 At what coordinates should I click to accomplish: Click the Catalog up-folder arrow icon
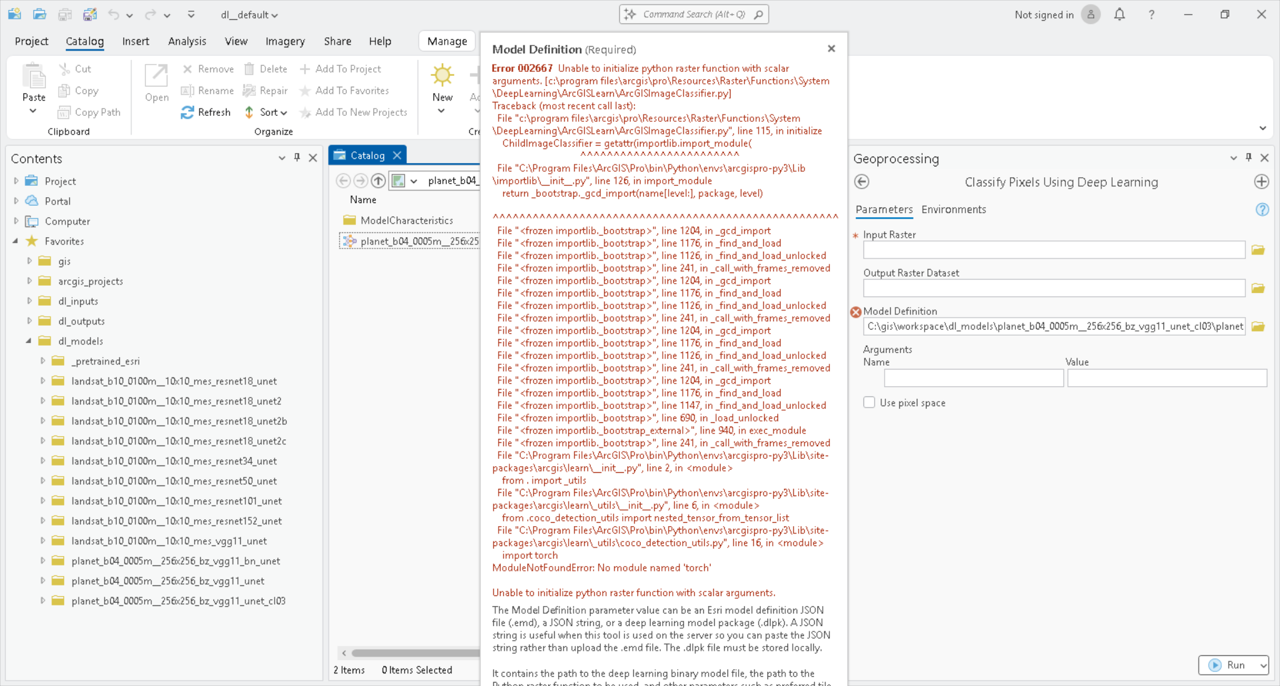coord(378,181)
